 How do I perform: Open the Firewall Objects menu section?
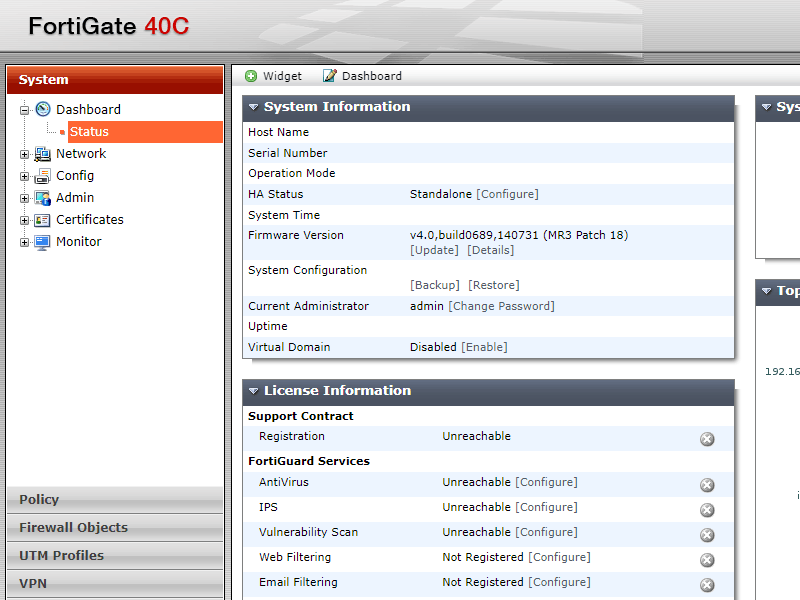tap(115, 528)
